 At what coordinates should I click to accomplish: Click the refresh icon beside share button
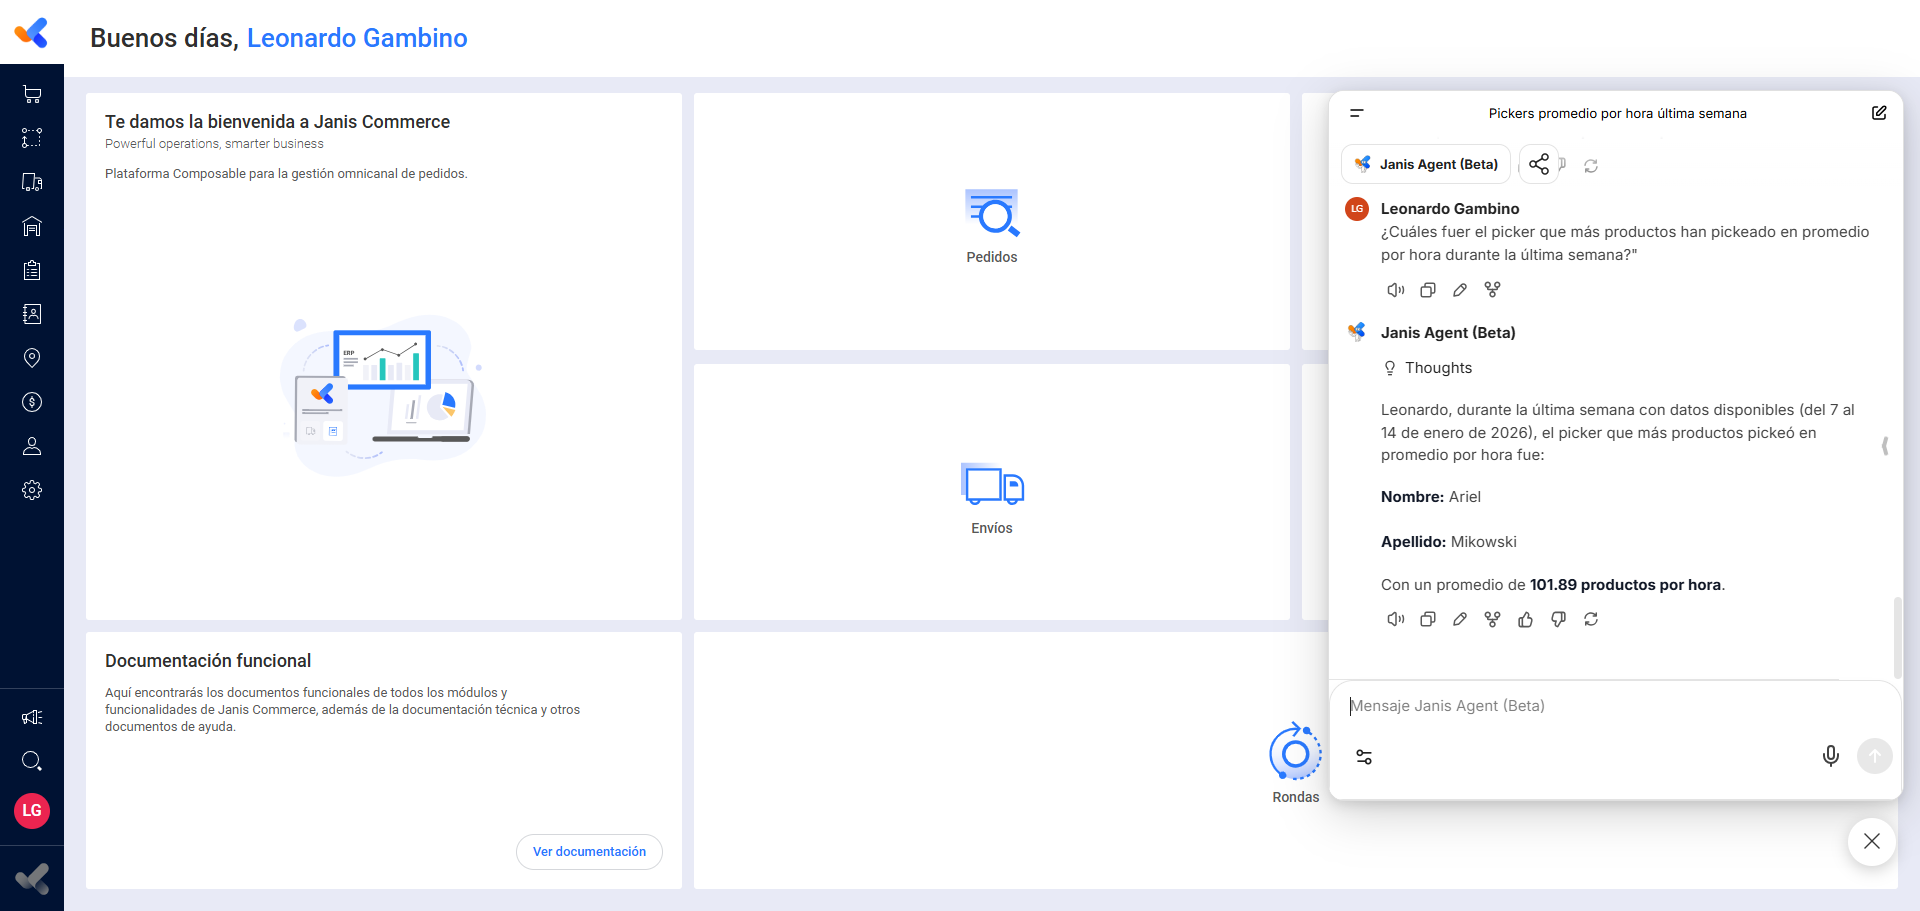(1591, 166)
